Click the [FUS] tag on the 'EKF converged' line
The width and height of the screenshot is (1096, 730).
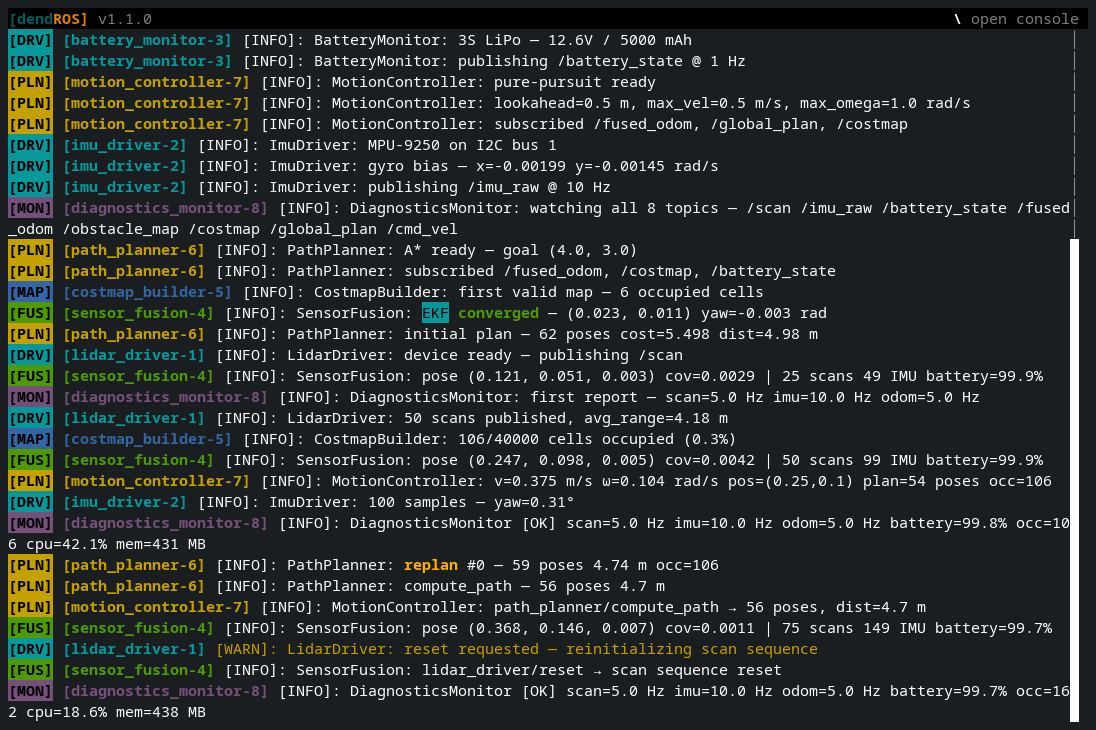tap(31, 313)
